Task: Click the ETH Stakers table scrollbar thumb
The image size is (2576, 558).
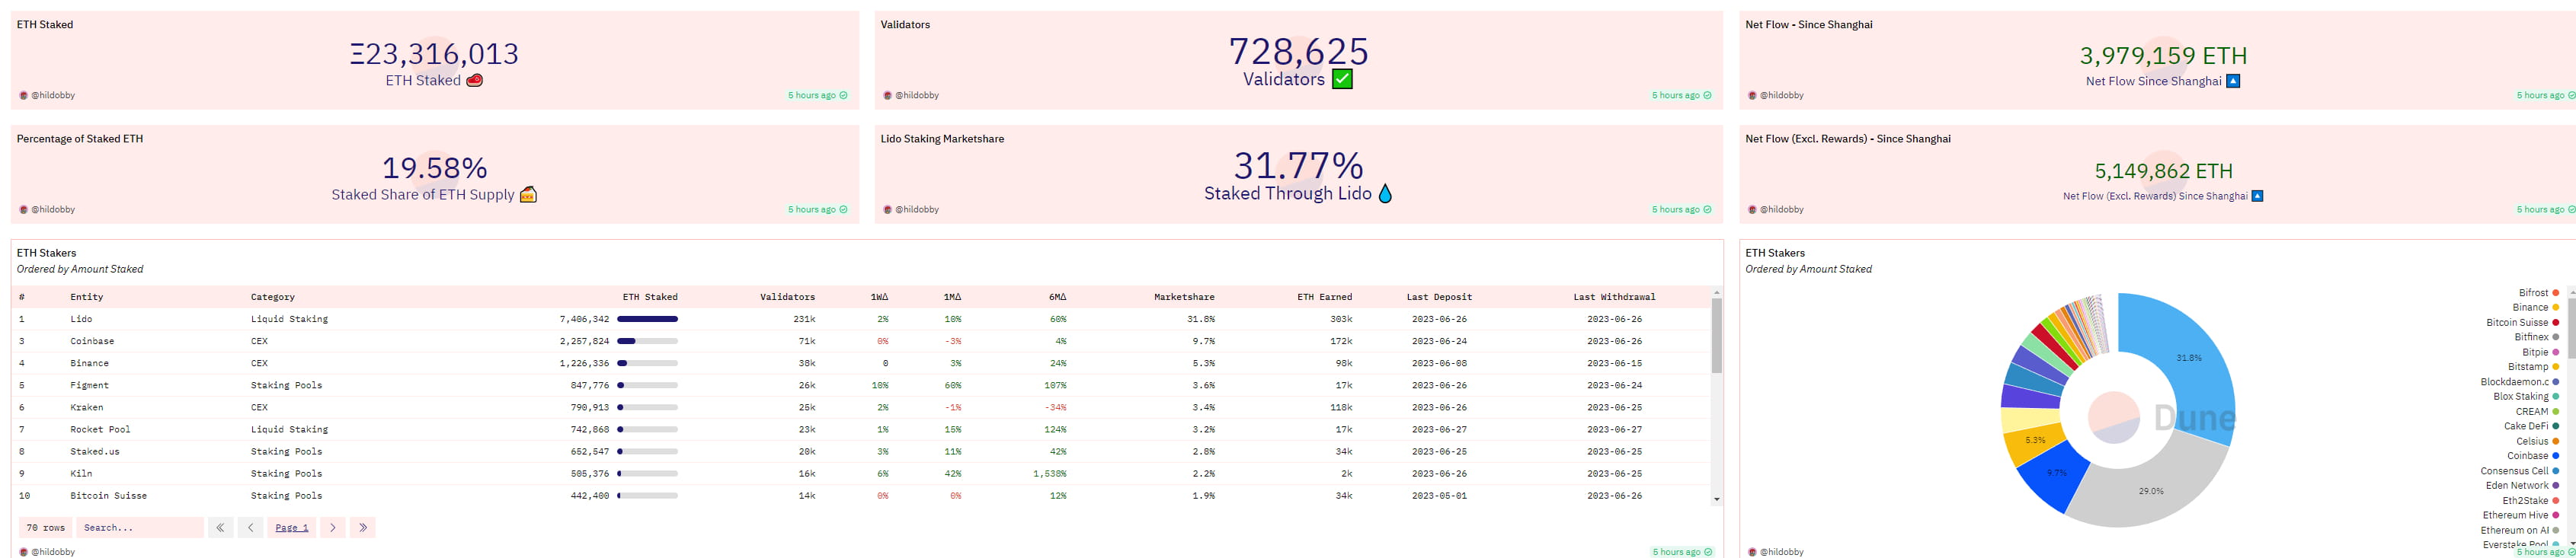Action: 1717,336
